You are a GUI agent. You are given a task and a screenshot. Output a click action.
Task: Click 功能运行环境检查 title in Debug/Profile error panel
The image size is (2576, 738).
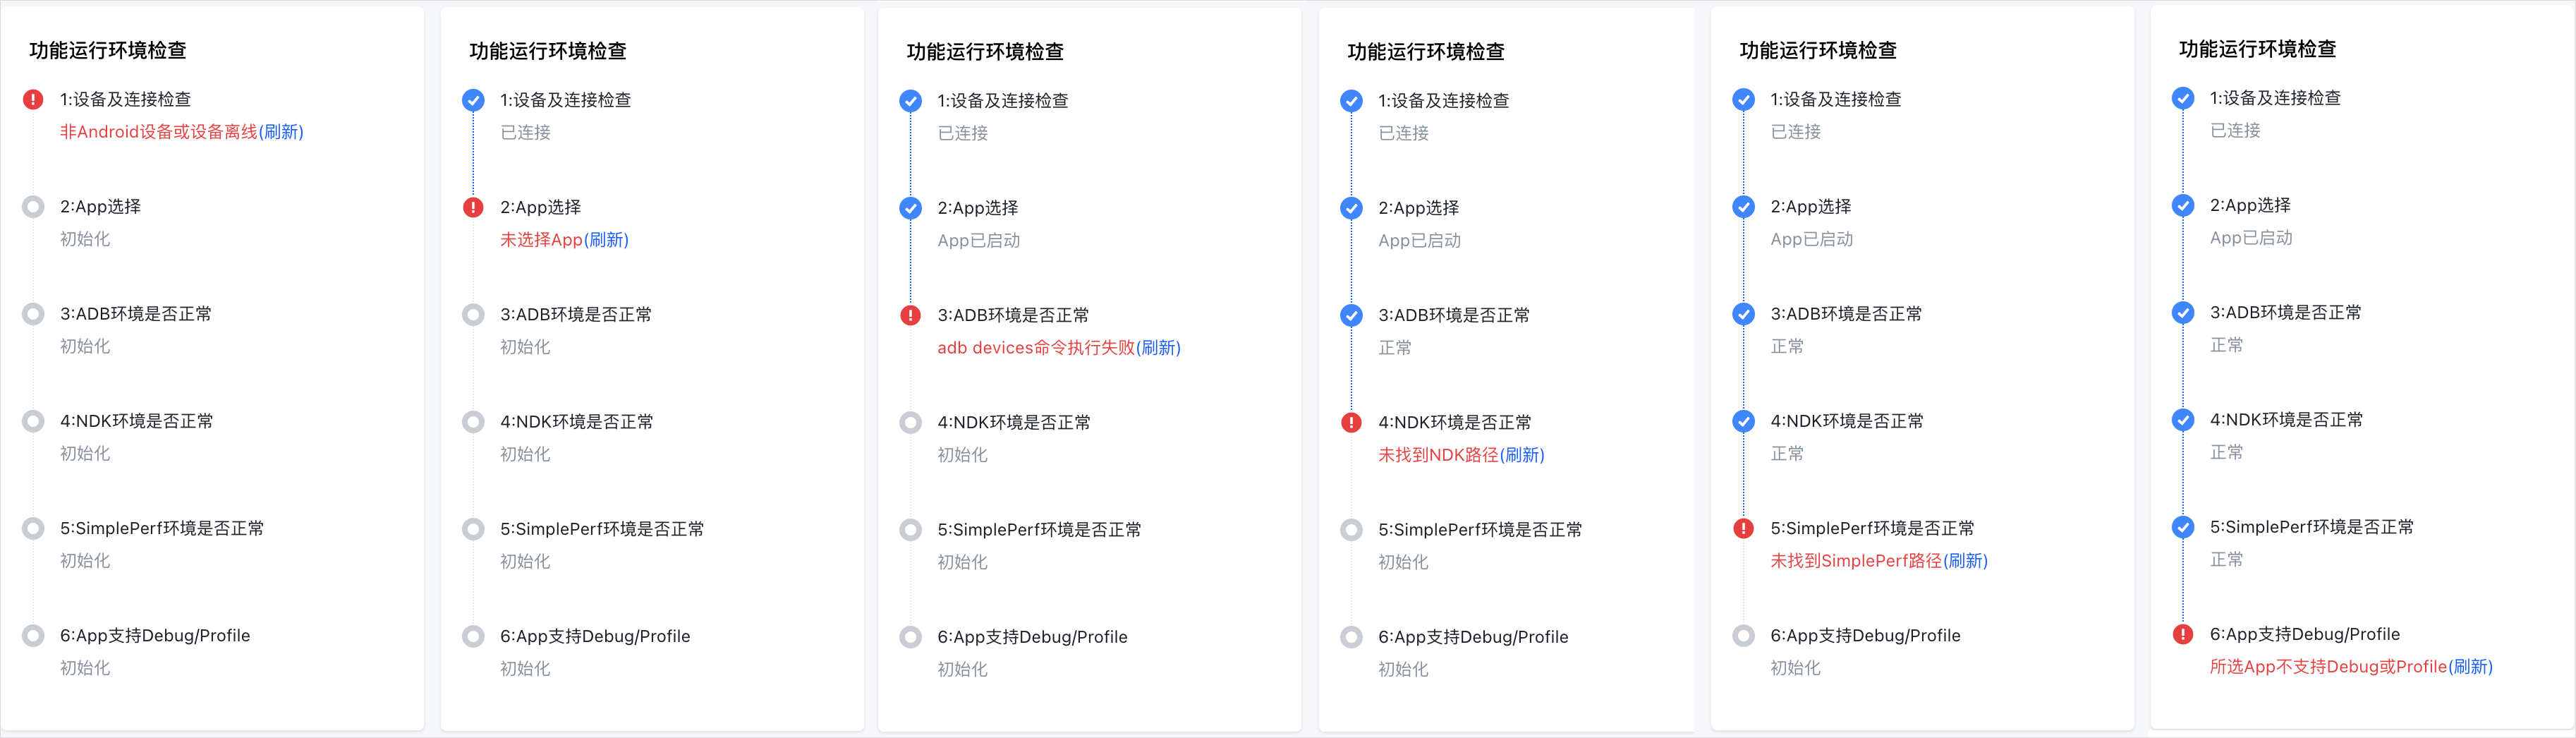point(2258,49)
